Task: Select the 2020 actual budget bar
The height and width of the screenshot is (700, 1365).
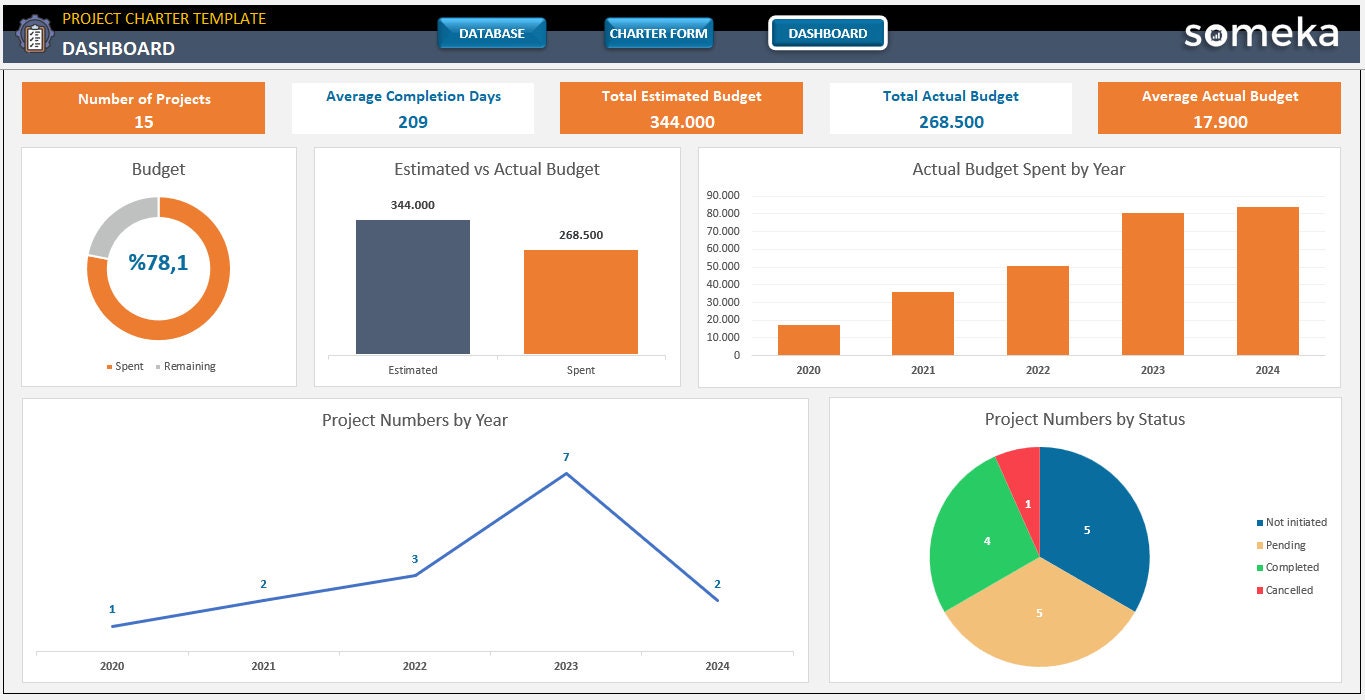Action: pyautogui.click(x=809, y=340)
